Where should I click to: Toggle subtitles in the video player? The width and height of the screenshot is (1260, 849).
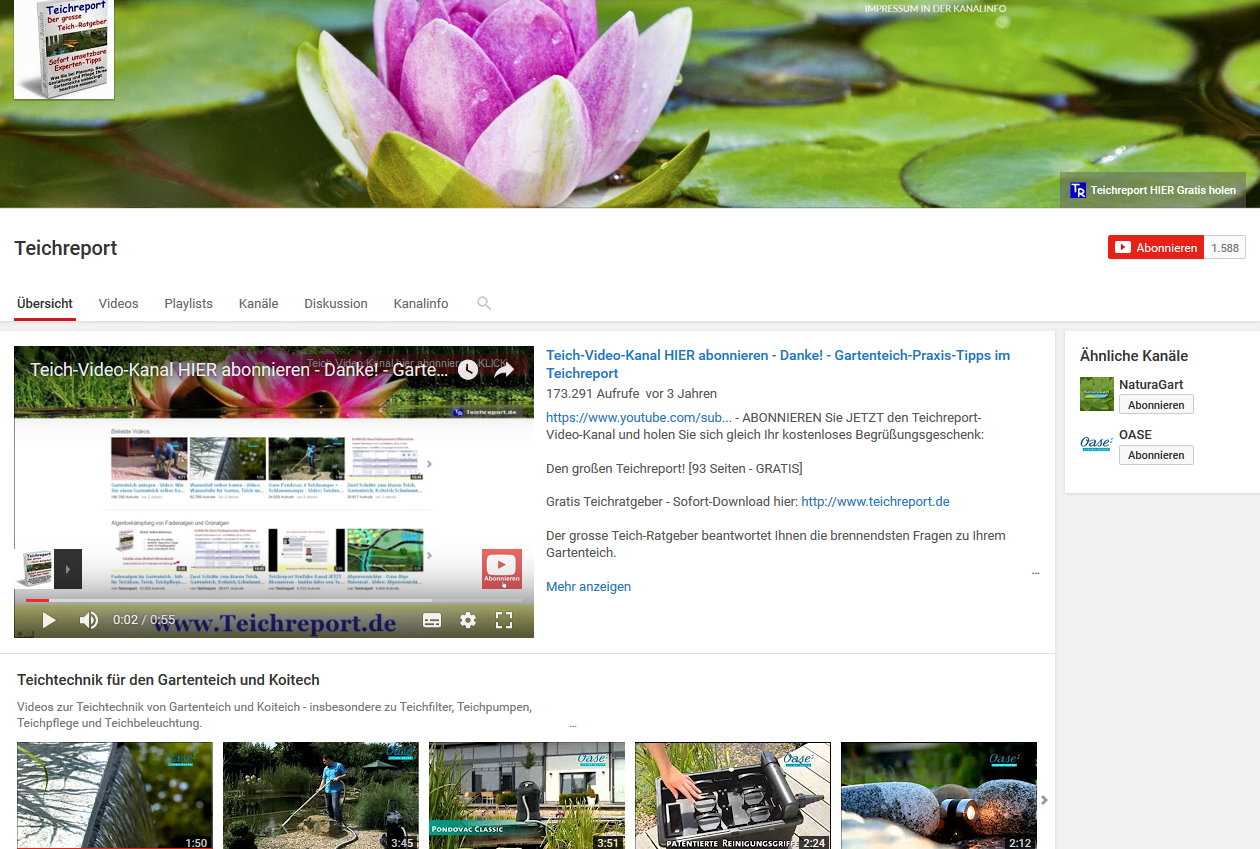tap(432, 620)
